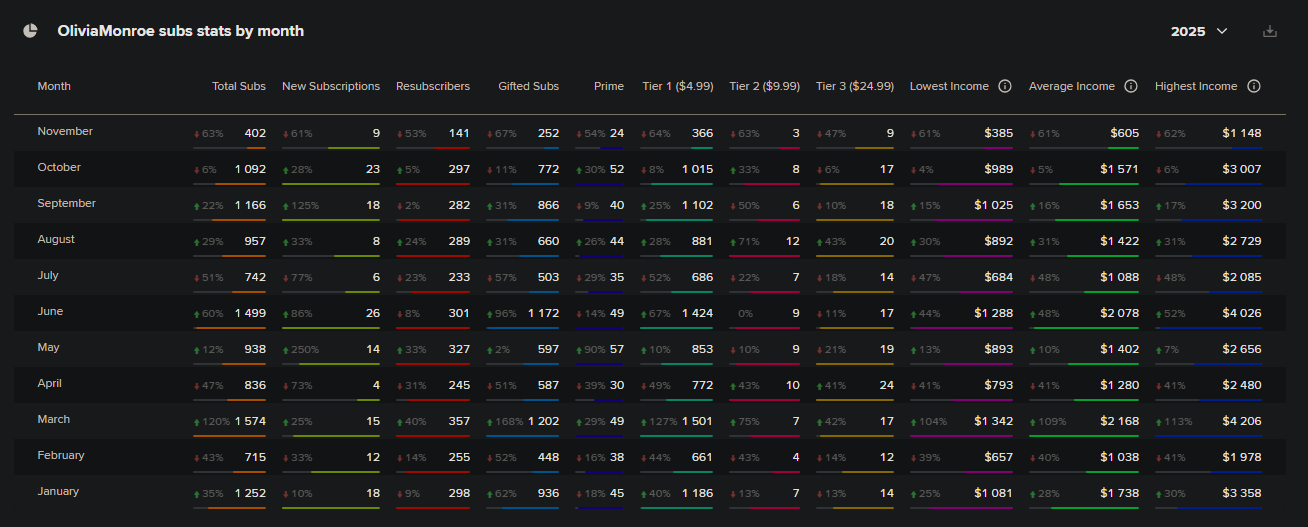Click March resubscribers value 357
The height and width of the screenshot is (527, 1308).
coord(459,421)
